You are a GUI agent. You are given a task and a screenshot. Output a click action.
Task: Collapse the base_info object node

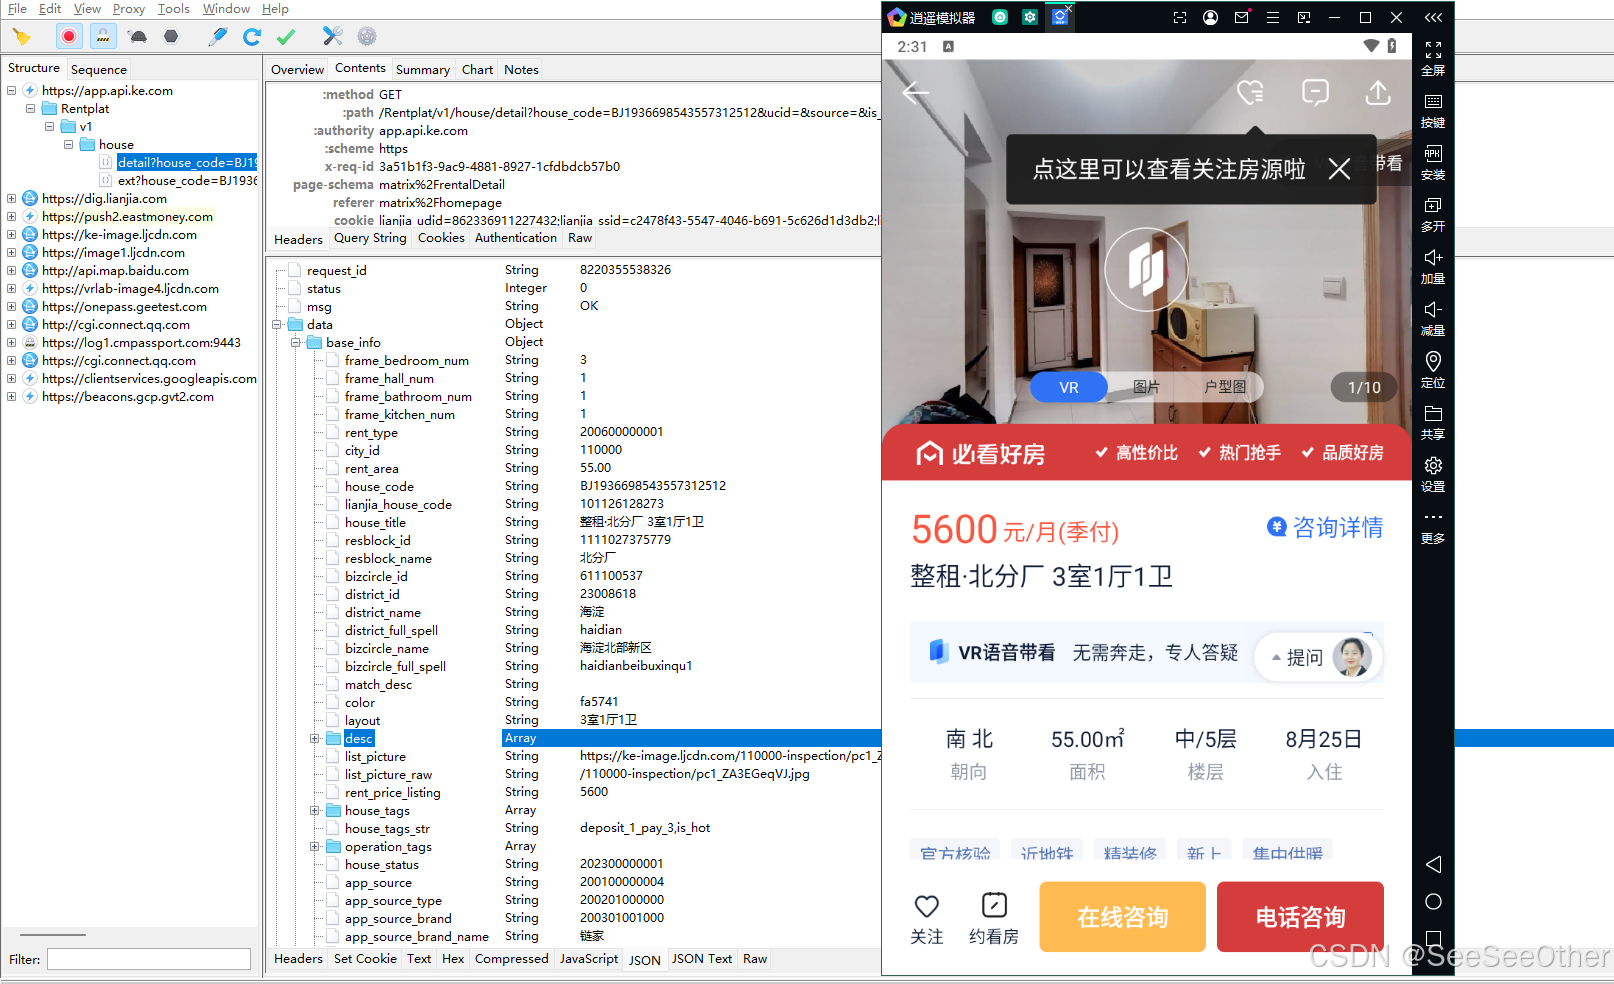[295, 342]
